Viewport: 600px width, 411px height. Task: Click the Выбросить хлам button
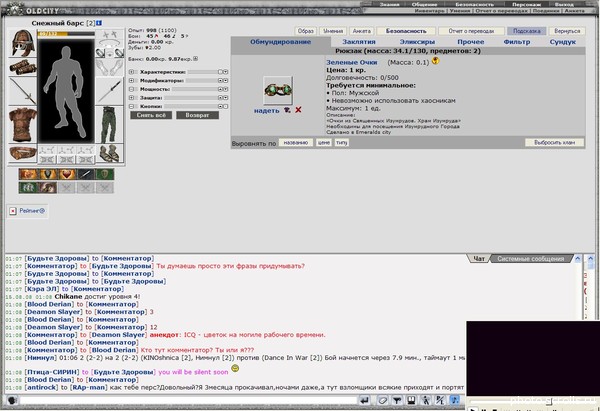(x=554, y=142)
